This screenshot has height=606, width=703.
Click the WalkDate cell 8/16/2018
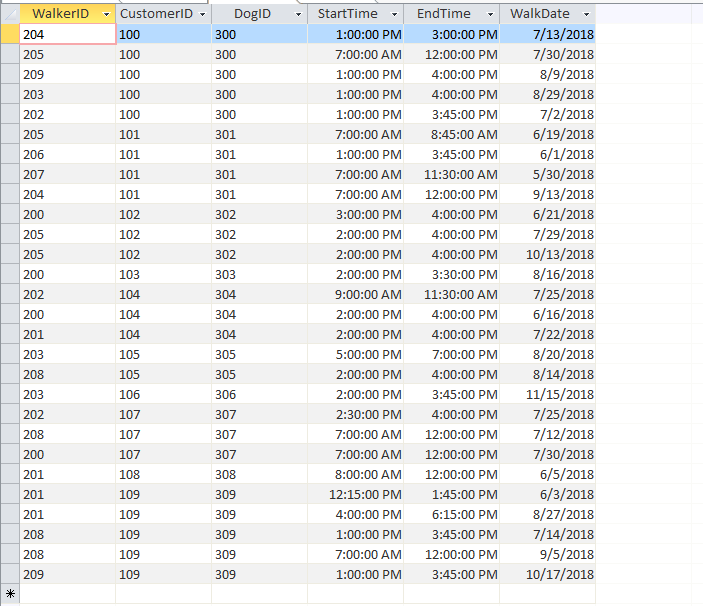point(547,274)
